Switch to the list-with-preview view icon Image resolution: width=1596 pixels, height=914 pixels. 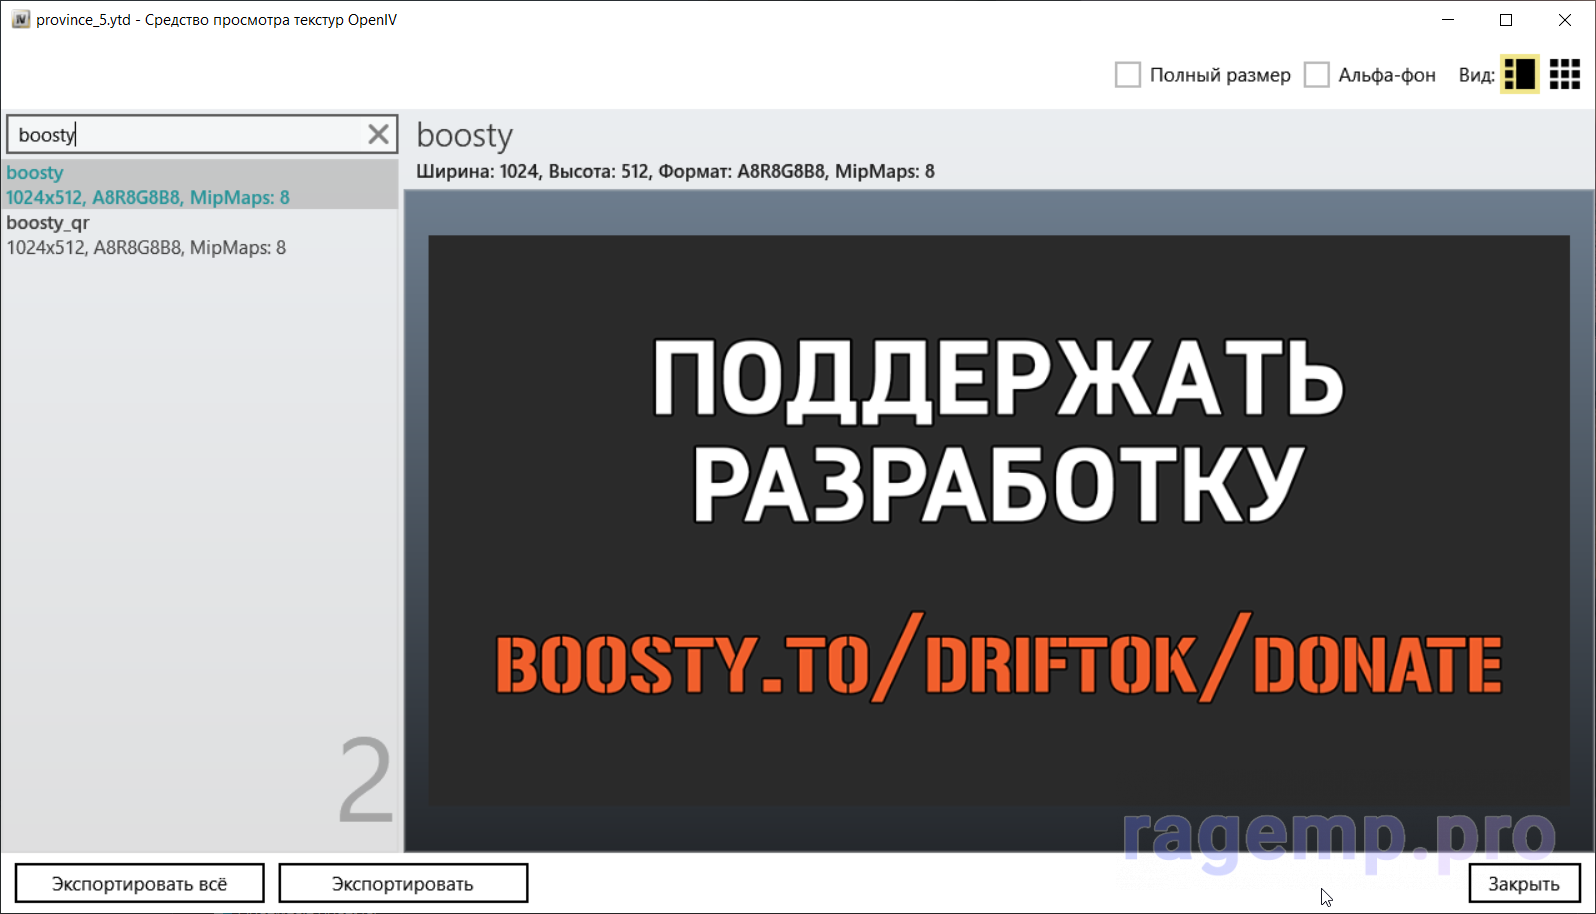click(x=1519, y=74)
